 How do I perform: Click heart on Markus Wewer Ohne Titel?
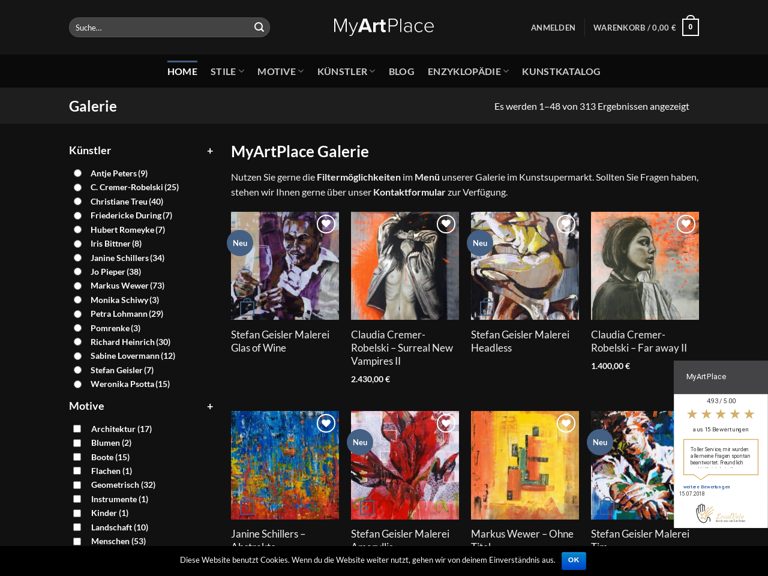point(566,423)
